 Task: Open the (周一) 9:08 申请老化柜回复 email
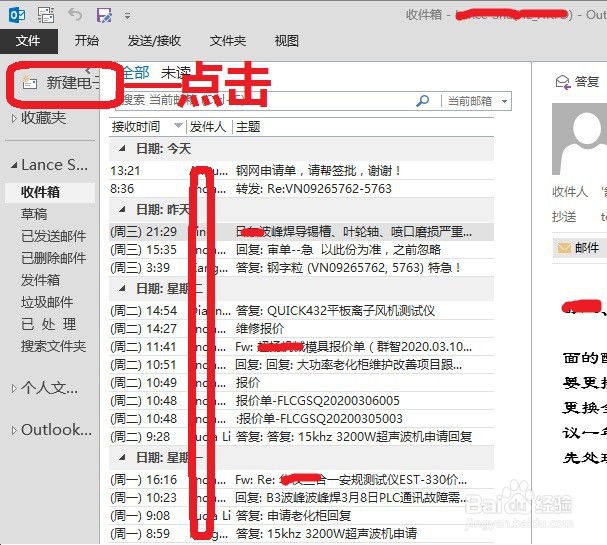[302, 516]
